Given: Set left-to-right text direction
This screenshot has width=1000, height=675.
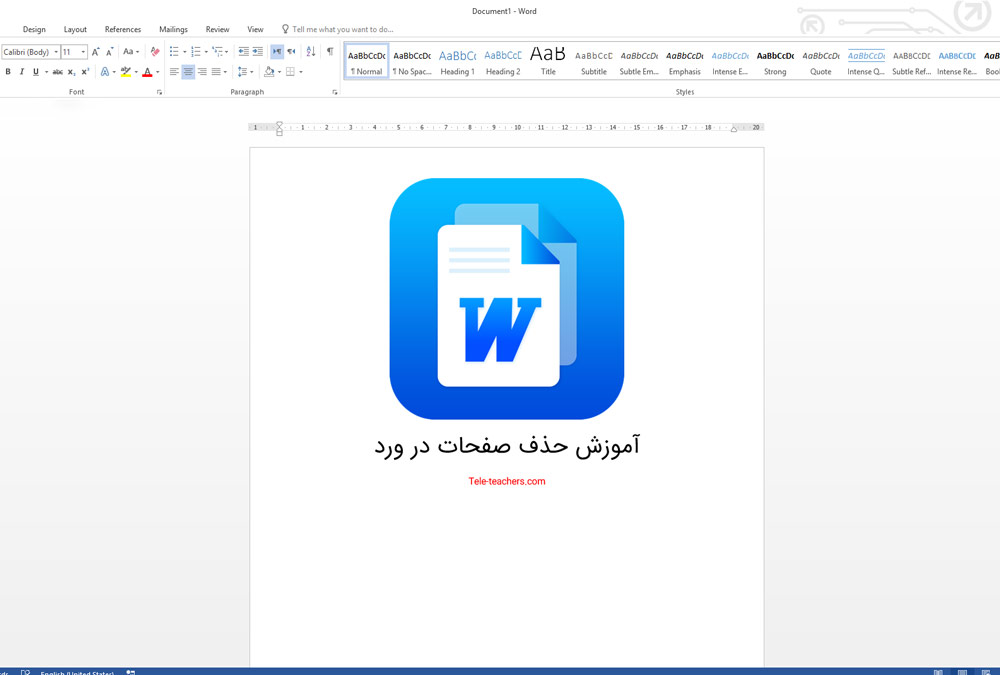Looking at the screenshot, I should pyautogui.click(x=277, y=52).
